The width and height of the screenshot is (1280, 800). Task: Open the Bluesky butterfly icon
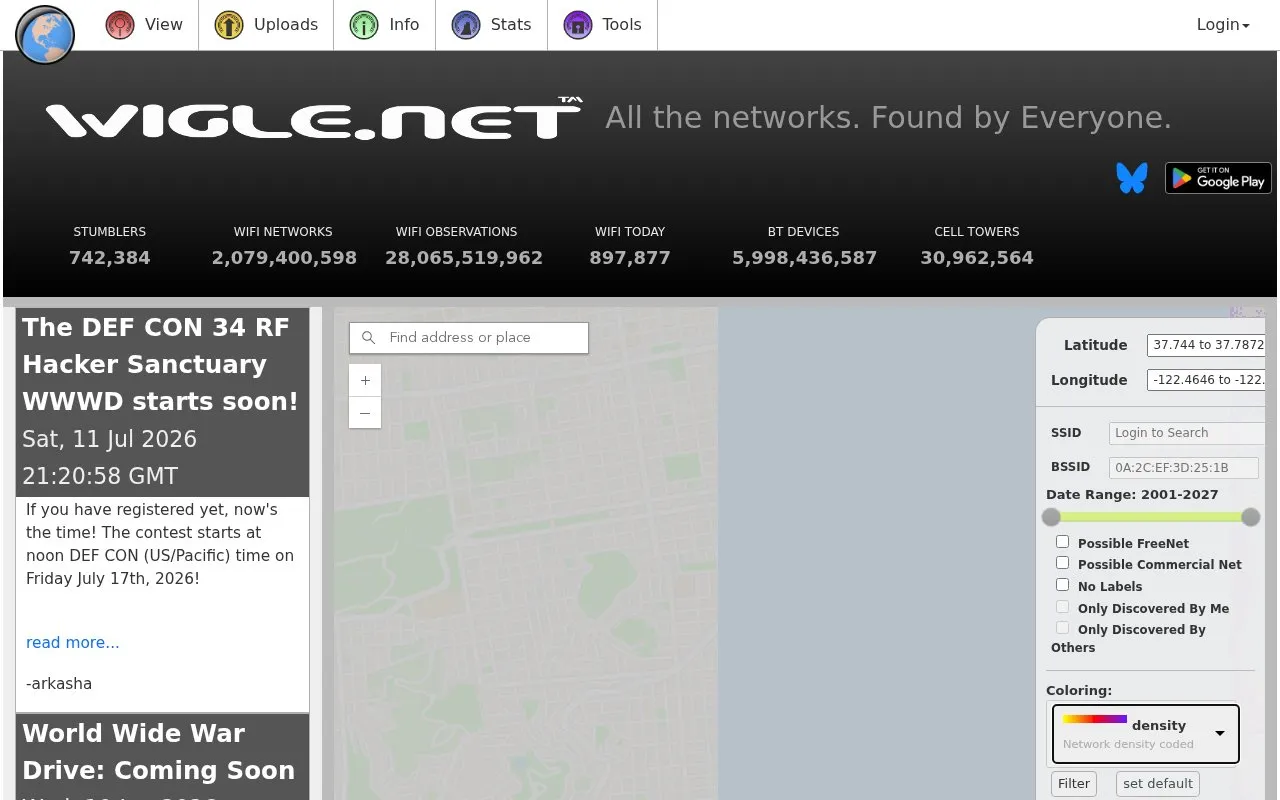[x=1132, y=178]
